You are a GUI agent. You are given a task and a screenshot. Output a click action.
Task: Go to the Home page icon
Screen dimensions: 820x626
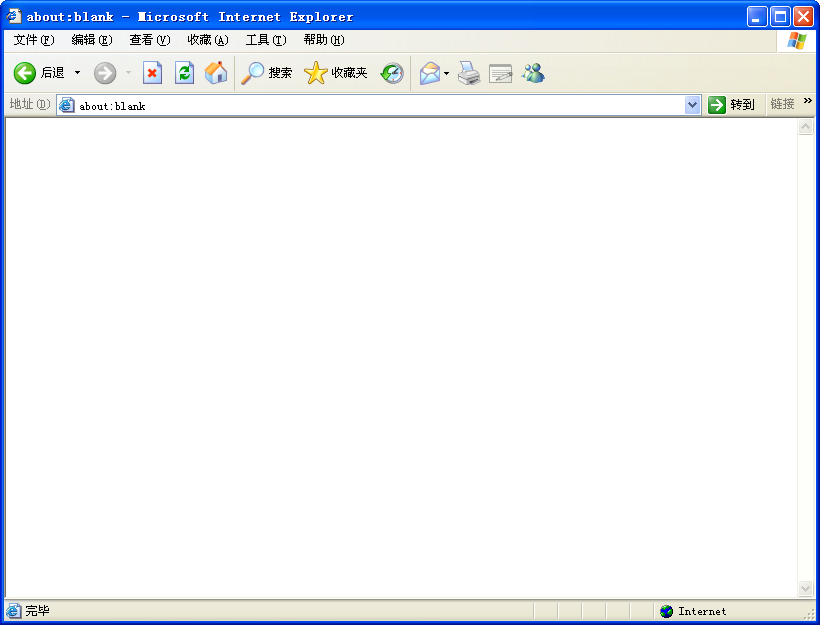click(216, 73)
